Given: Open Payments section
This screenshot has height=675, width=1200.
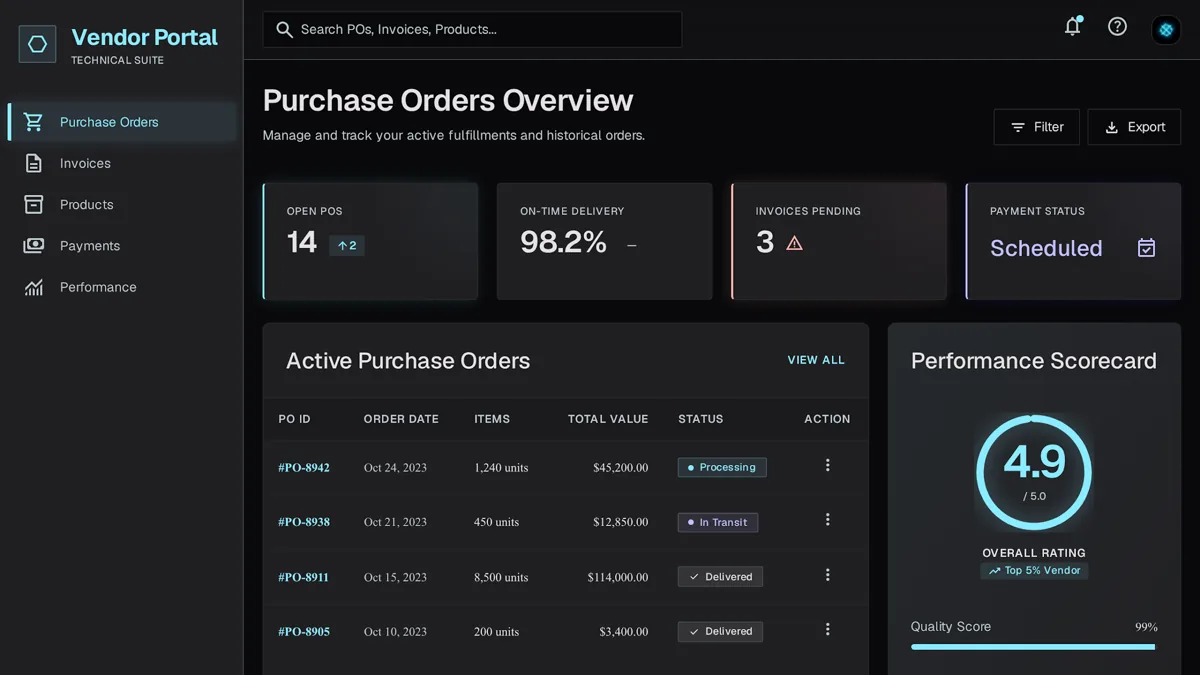Looking at the screenshot, I should [x=122, y=245].
